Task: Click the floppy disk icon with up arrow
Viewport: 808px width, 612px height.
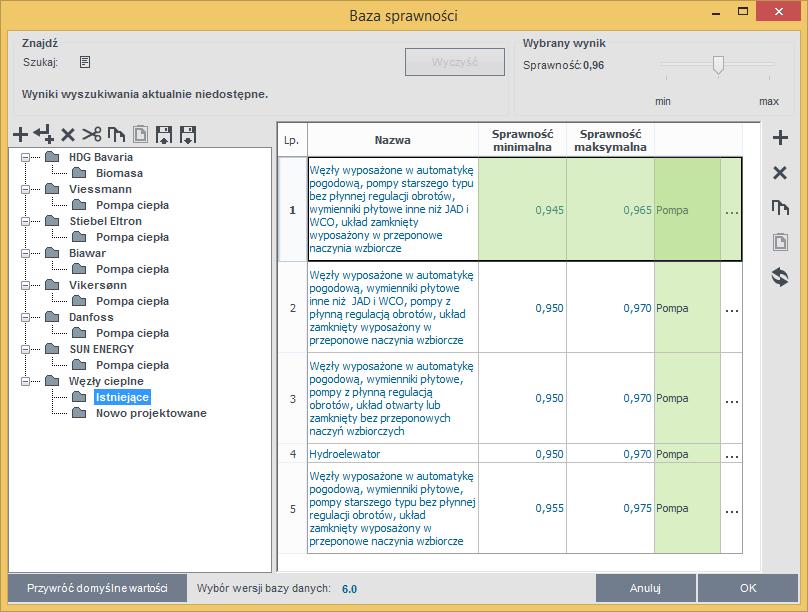Action: tap(164, 134)
